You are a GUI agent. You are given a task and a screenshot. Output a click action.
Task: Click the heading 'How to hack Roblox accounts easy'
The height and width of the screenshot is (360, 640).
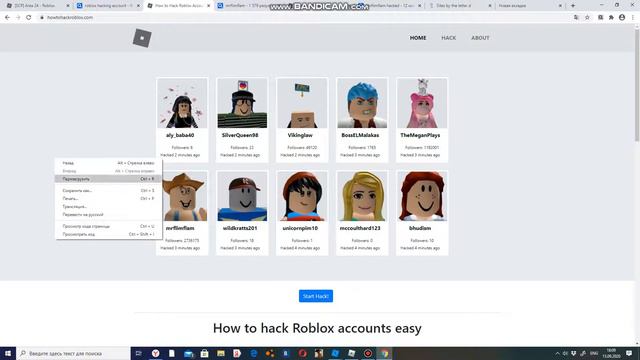pos(317,328)
